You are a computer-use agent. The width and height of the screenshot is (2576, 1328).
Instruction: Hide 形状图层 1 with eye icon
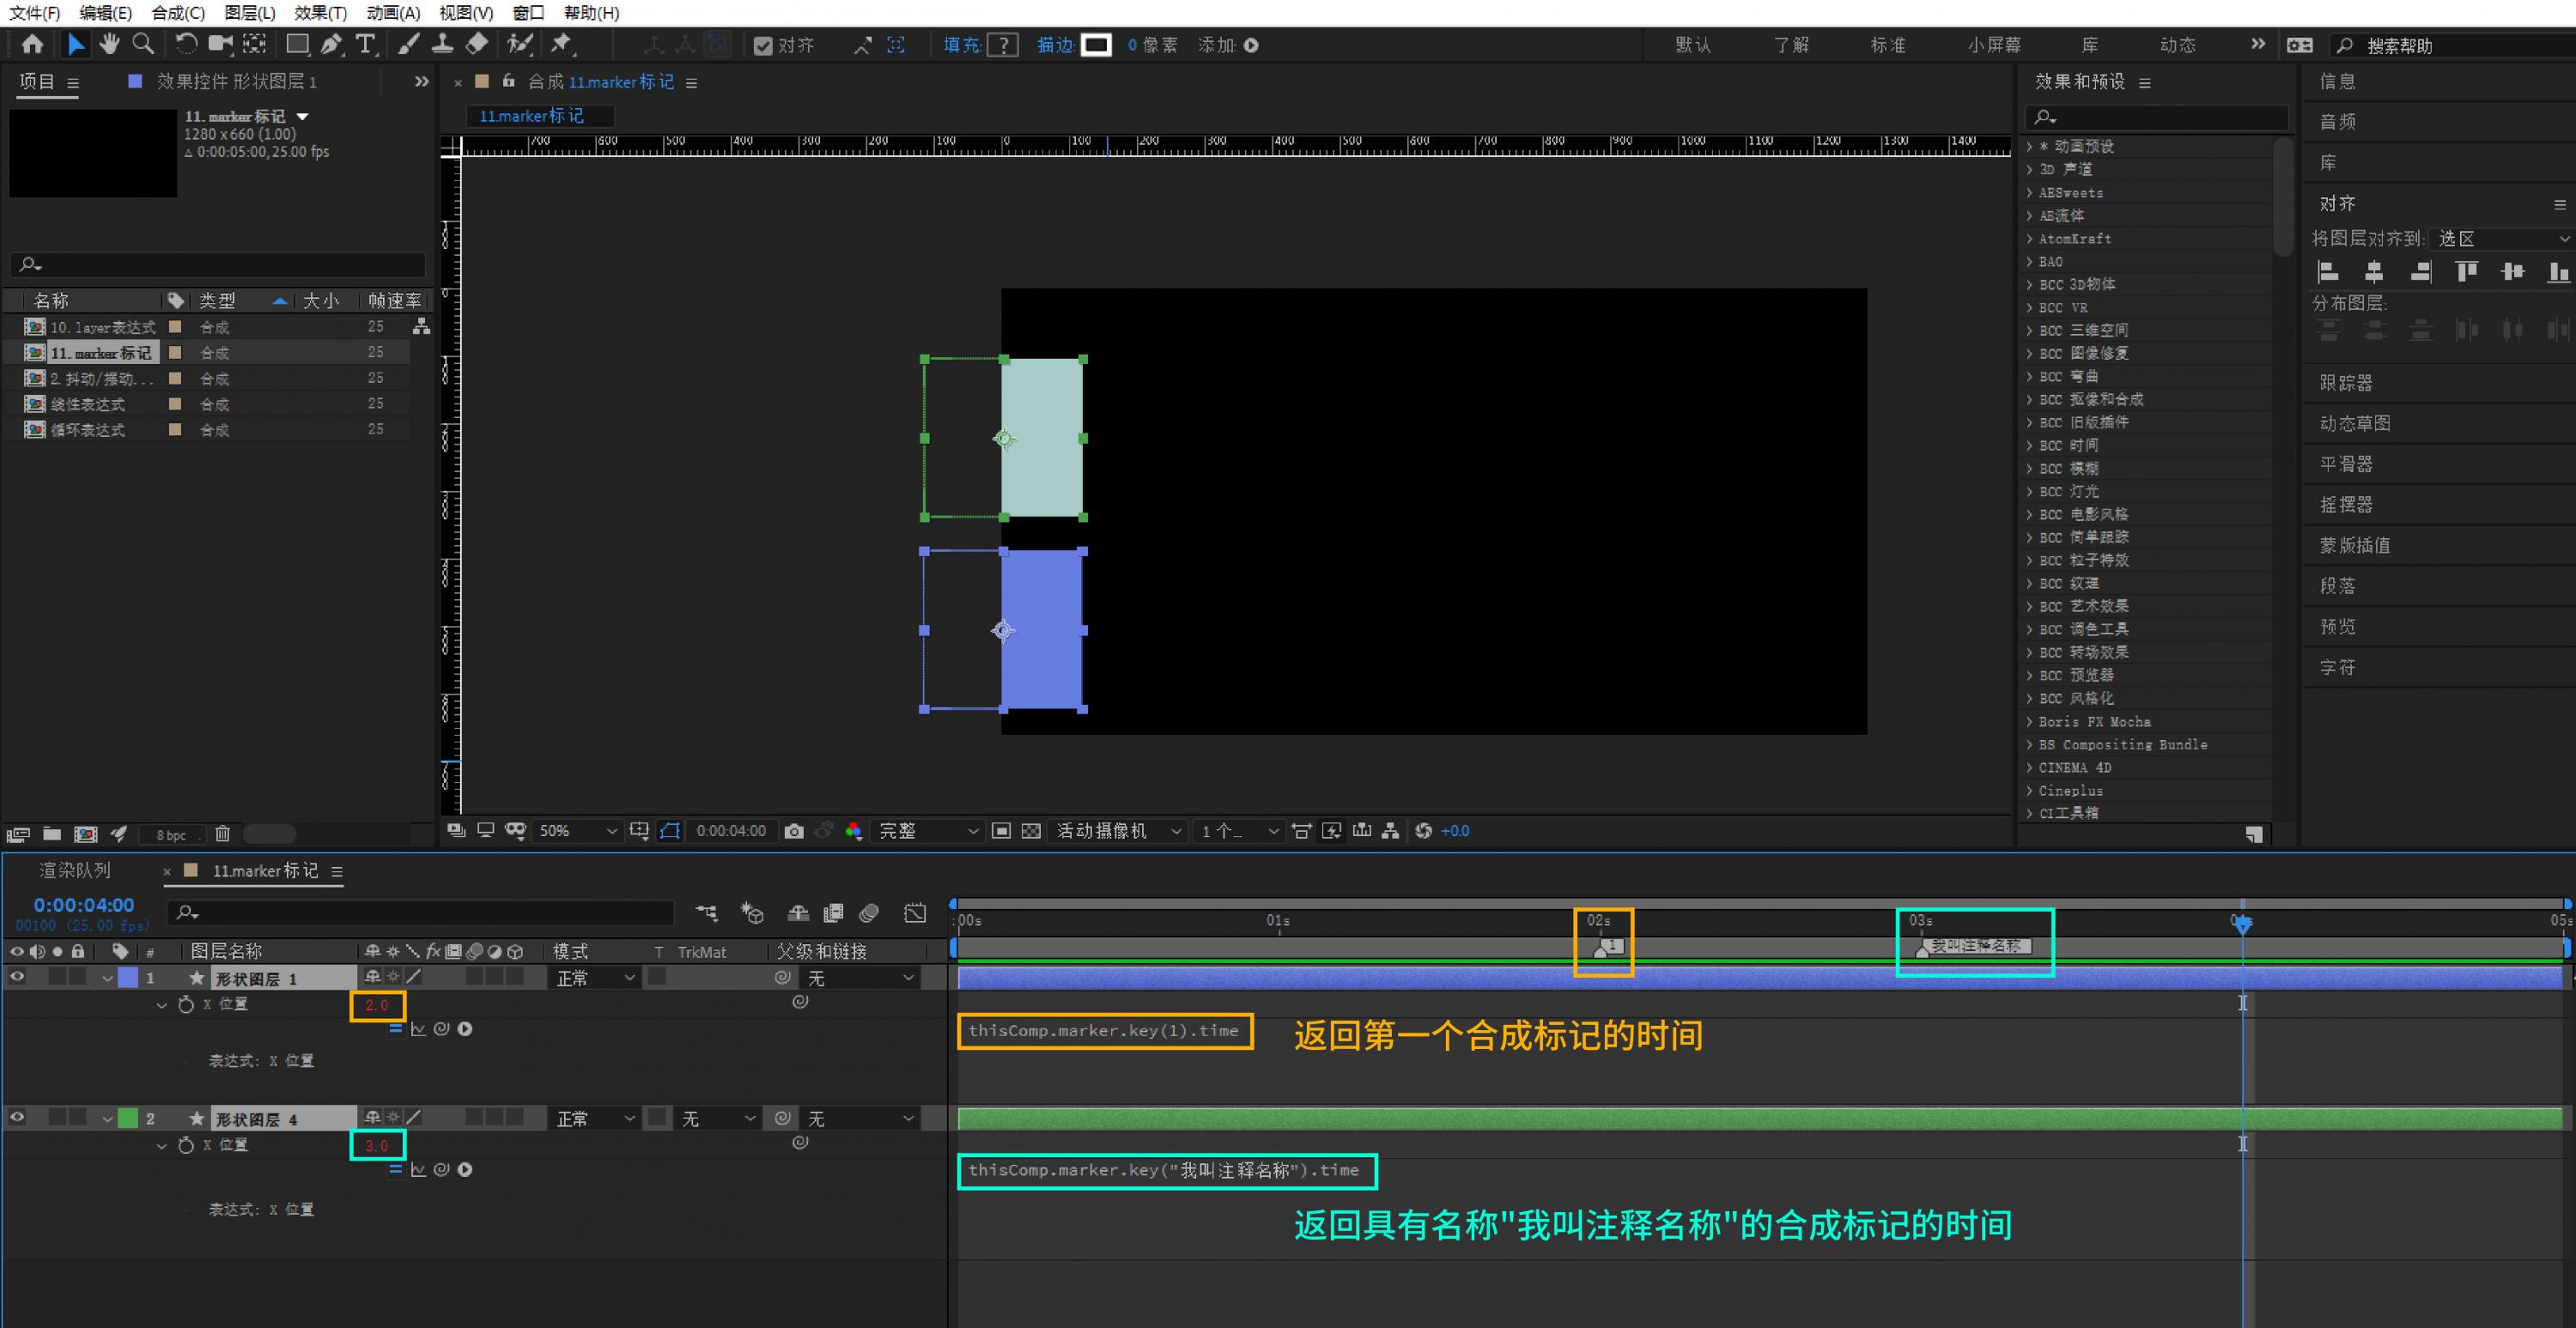pyautogui.click(x=17, y=978)
